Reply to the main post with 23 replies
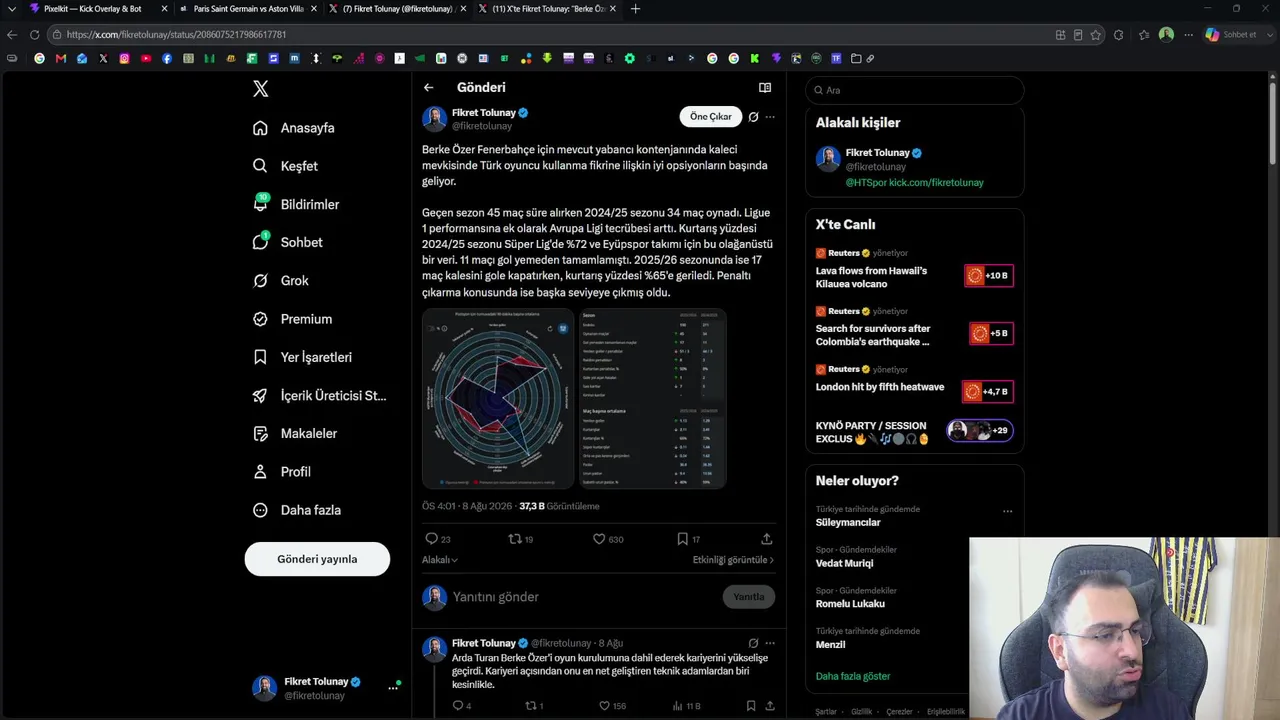This screenshot has width=1280, height=720. tap(438, 539)
